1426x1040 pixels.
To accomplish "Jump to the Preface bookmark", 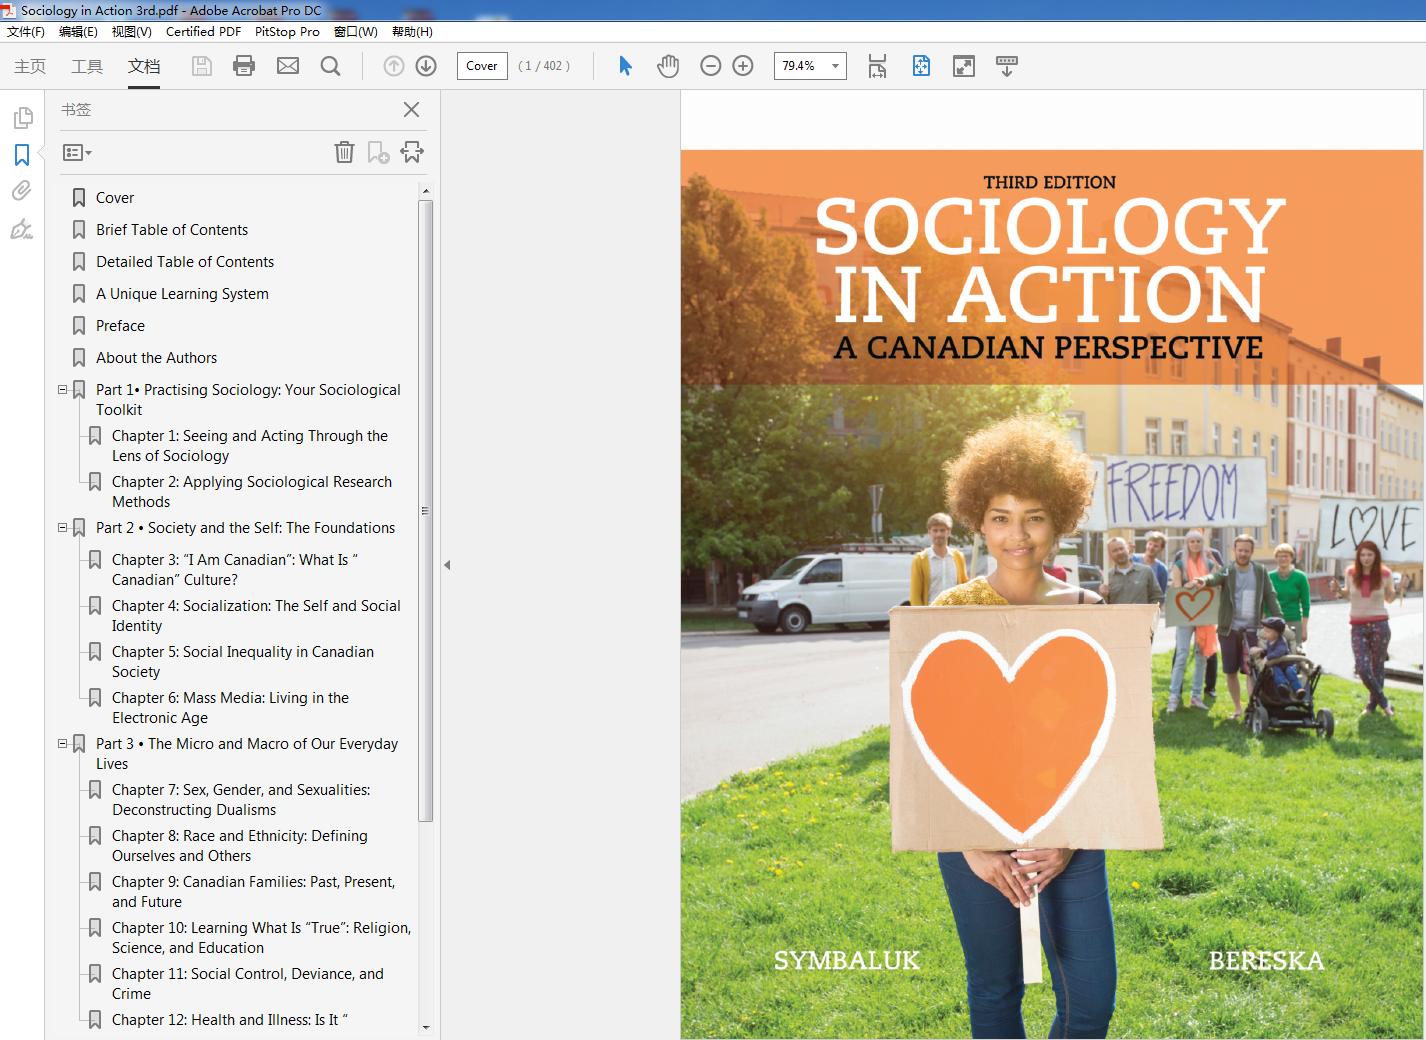I will [120, 326].
